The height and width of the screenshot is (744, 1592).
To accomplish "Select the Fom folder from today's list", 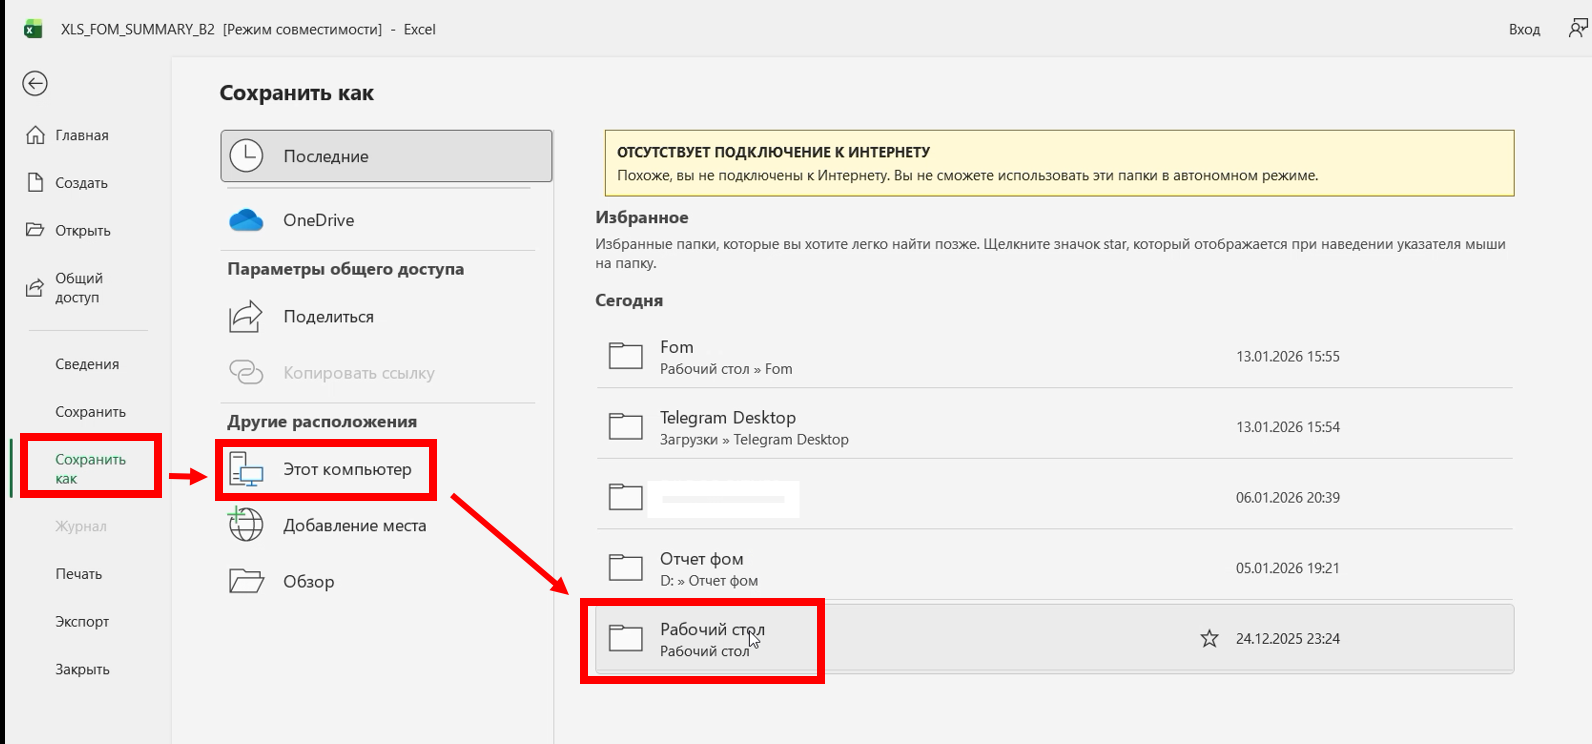I will pos(676,347).
